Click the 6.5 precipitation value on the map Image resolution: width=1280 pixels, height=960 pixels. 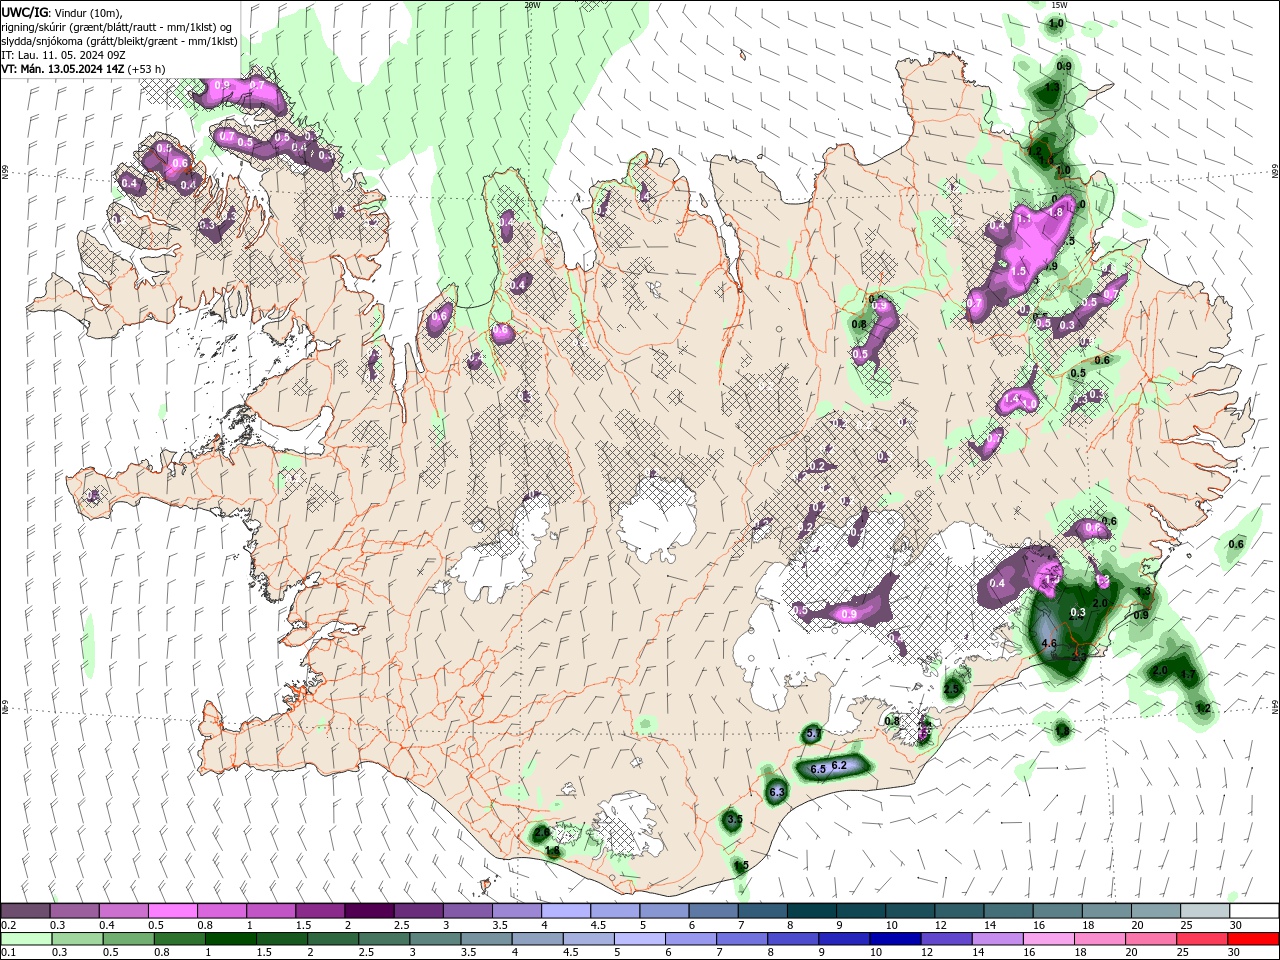pyautogui.click(x=817, y=769)
